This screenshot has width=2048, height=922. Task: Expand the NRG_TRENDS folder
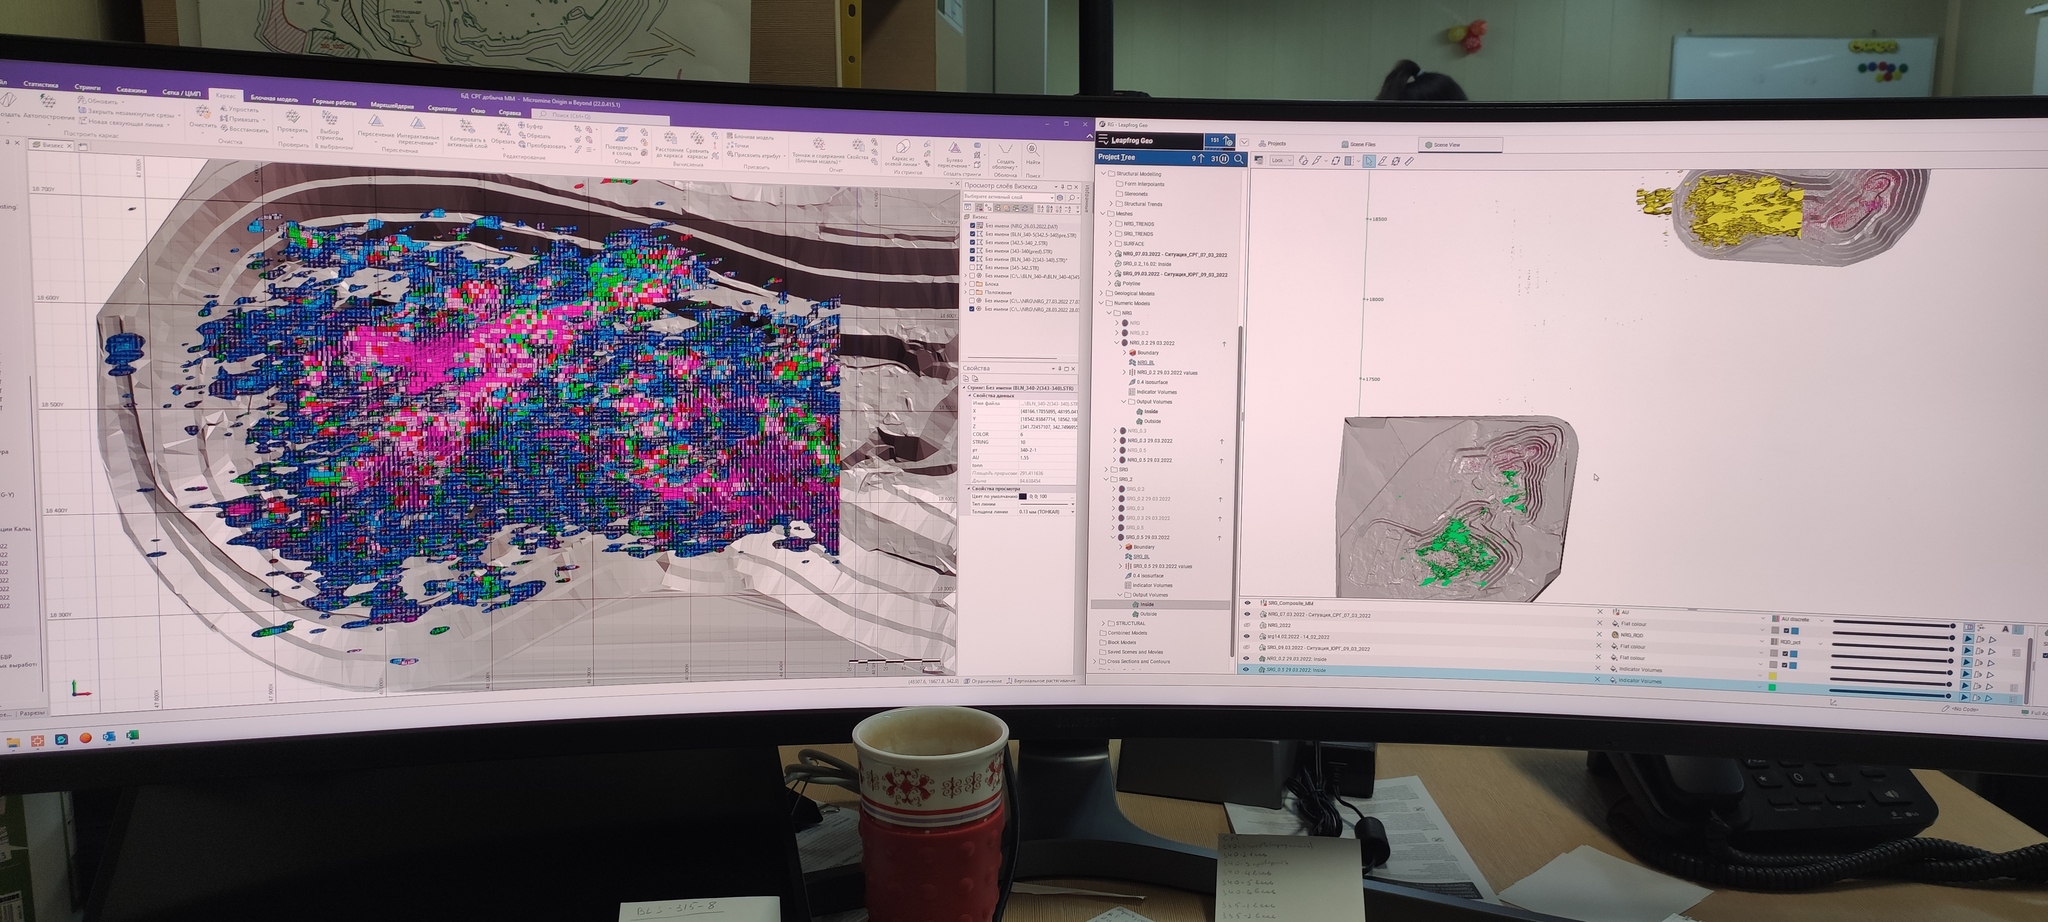(1110, 224)
